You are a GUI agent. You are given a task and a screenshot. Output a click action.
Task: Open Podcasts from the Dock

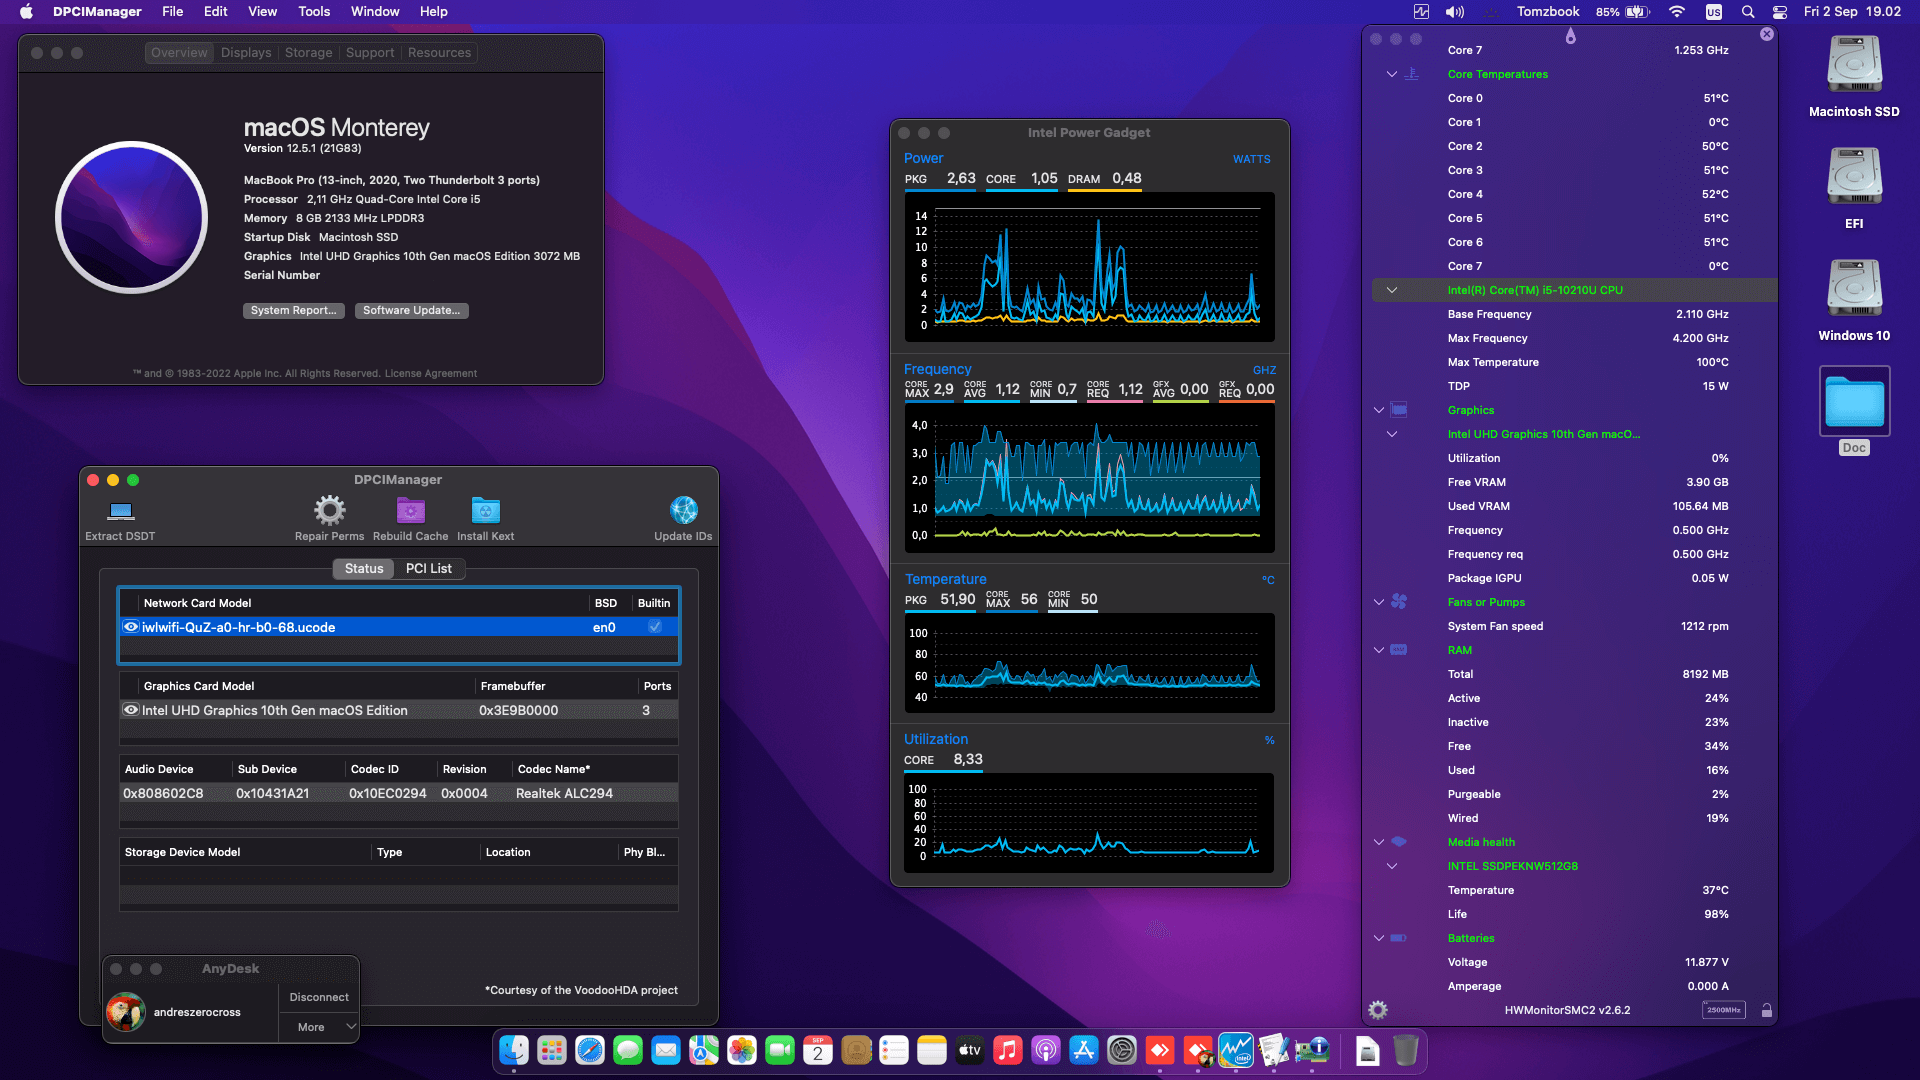[x=1046, y=1050]
